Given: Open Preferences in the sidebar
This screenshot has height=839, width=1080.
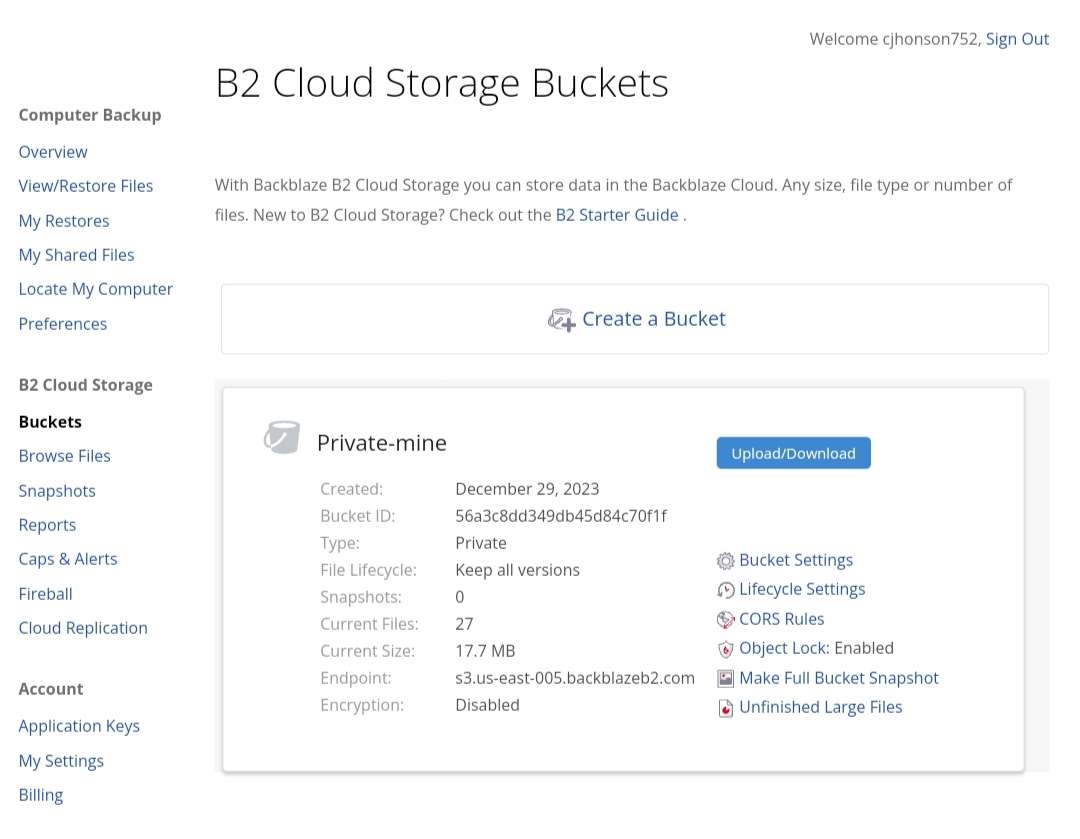Looking at the screenshot, I should tap(63, 324).
